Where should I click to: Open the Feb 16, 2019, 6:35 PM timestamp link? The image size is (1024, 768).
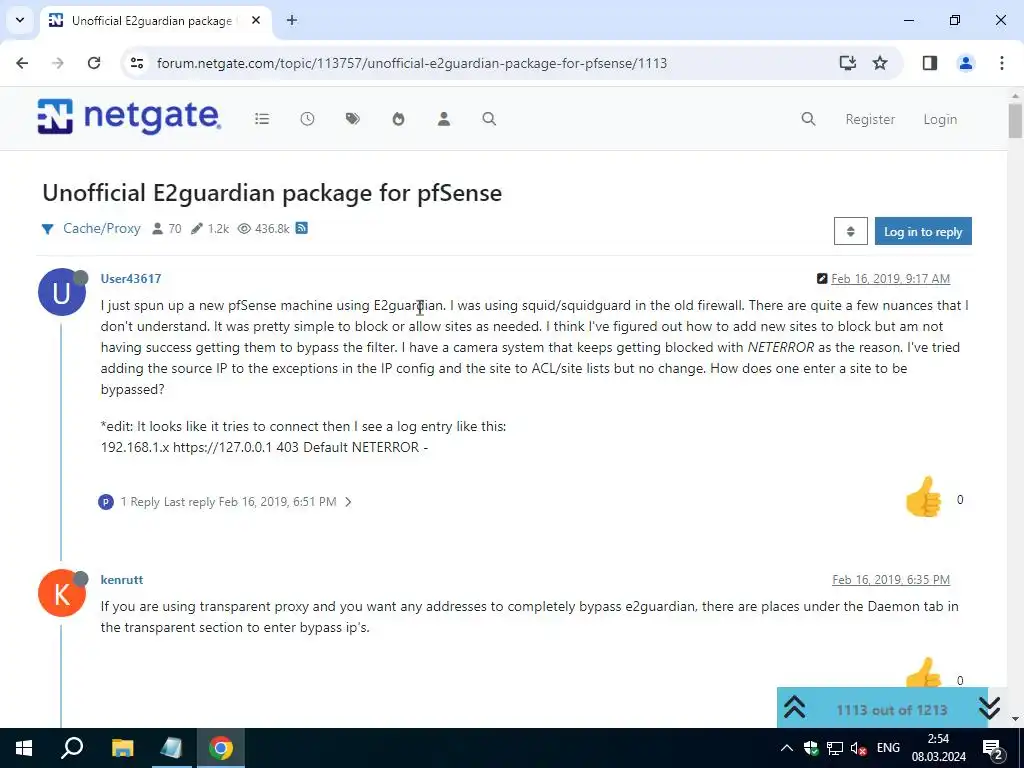[x=891, y=579]
